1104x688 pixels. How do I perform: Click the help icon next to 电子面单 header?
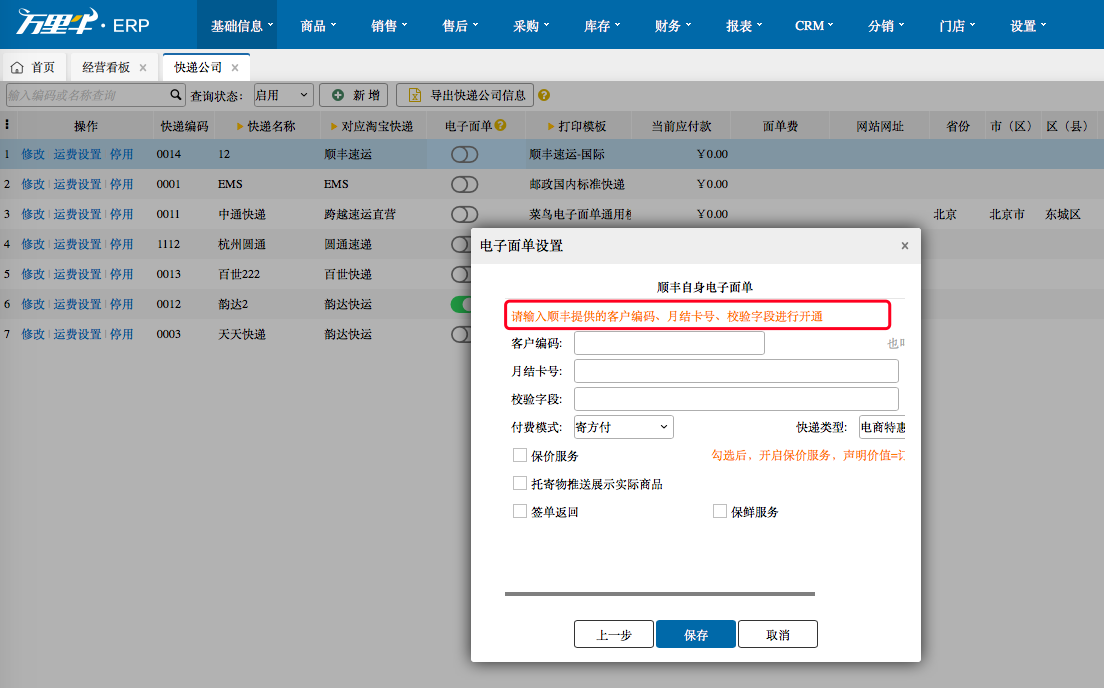500,125
